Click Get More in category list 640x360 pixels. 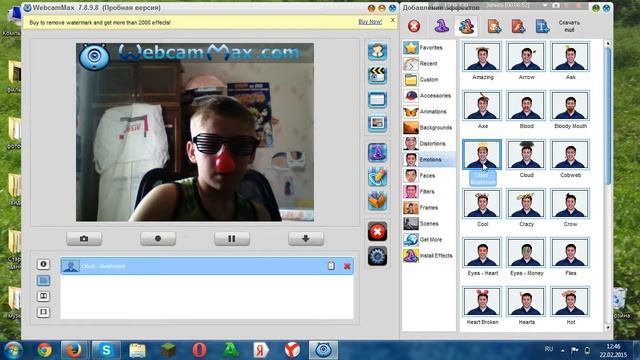[x=429, y=240]
